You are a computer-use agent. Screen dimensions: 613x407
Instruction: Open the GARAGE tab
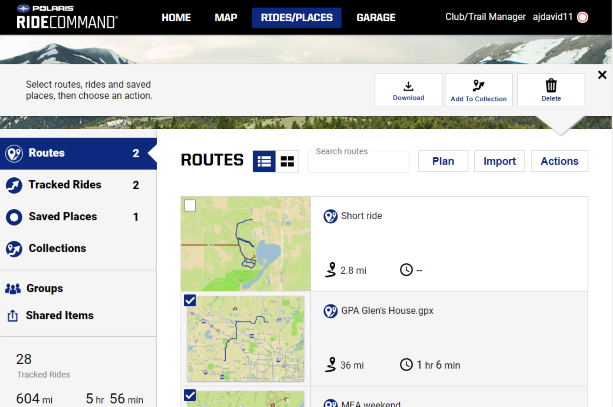point(375,18)
